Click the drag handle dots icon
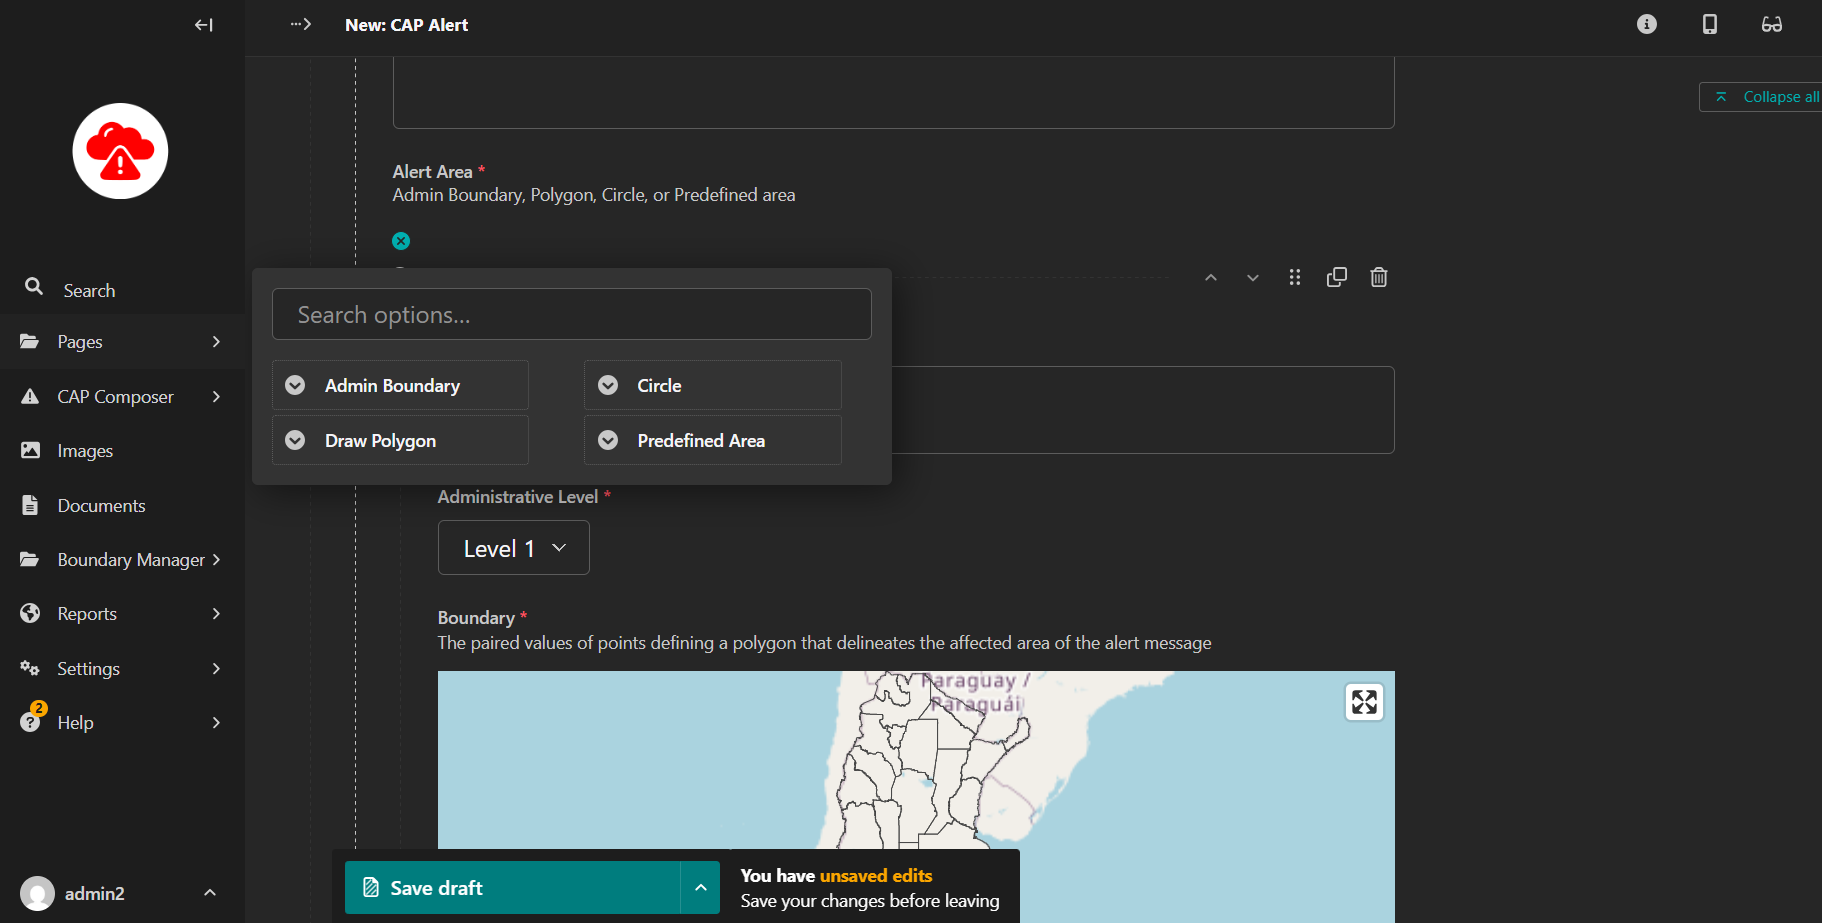Image resolution: width=1822 pixels, height=923 pixels. [x=1294, y=277]
